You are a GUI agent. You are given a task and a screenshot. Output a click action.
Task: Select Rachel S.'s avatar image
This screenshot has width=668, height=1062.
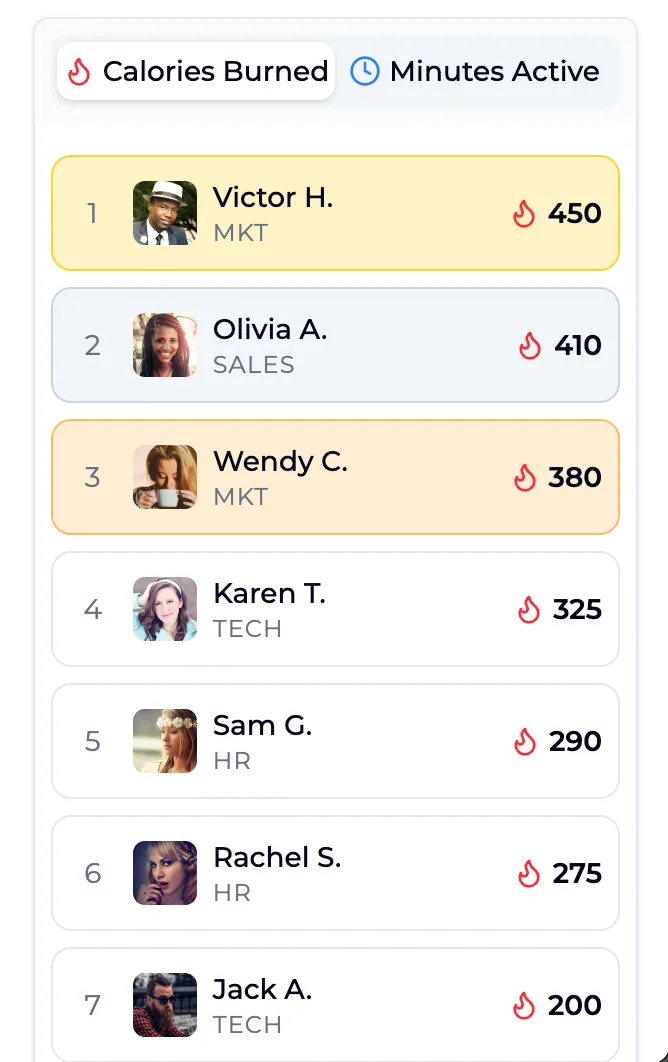(x=165, y=873)
